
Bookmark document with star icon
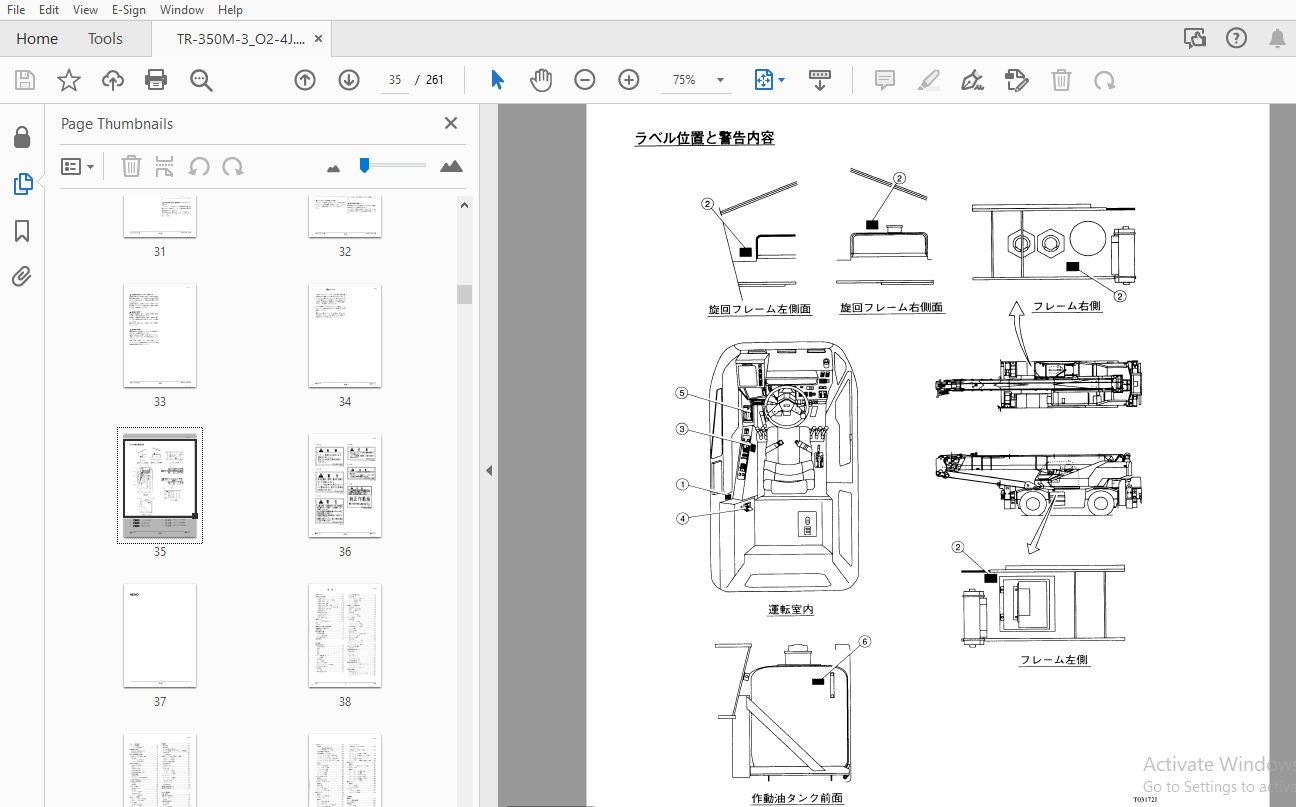pyautogui.click(x=69, y=80)
